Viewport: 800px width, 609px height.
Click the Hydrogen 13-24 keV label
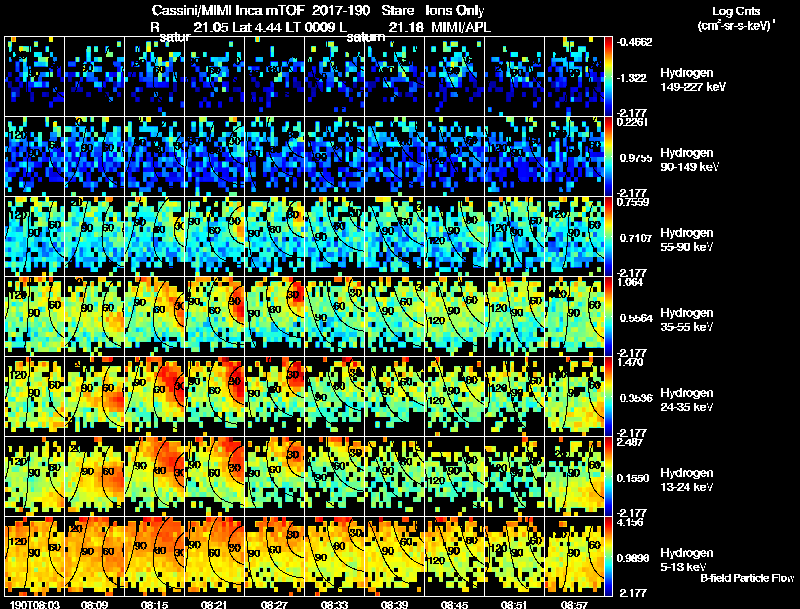coord(687,480)
